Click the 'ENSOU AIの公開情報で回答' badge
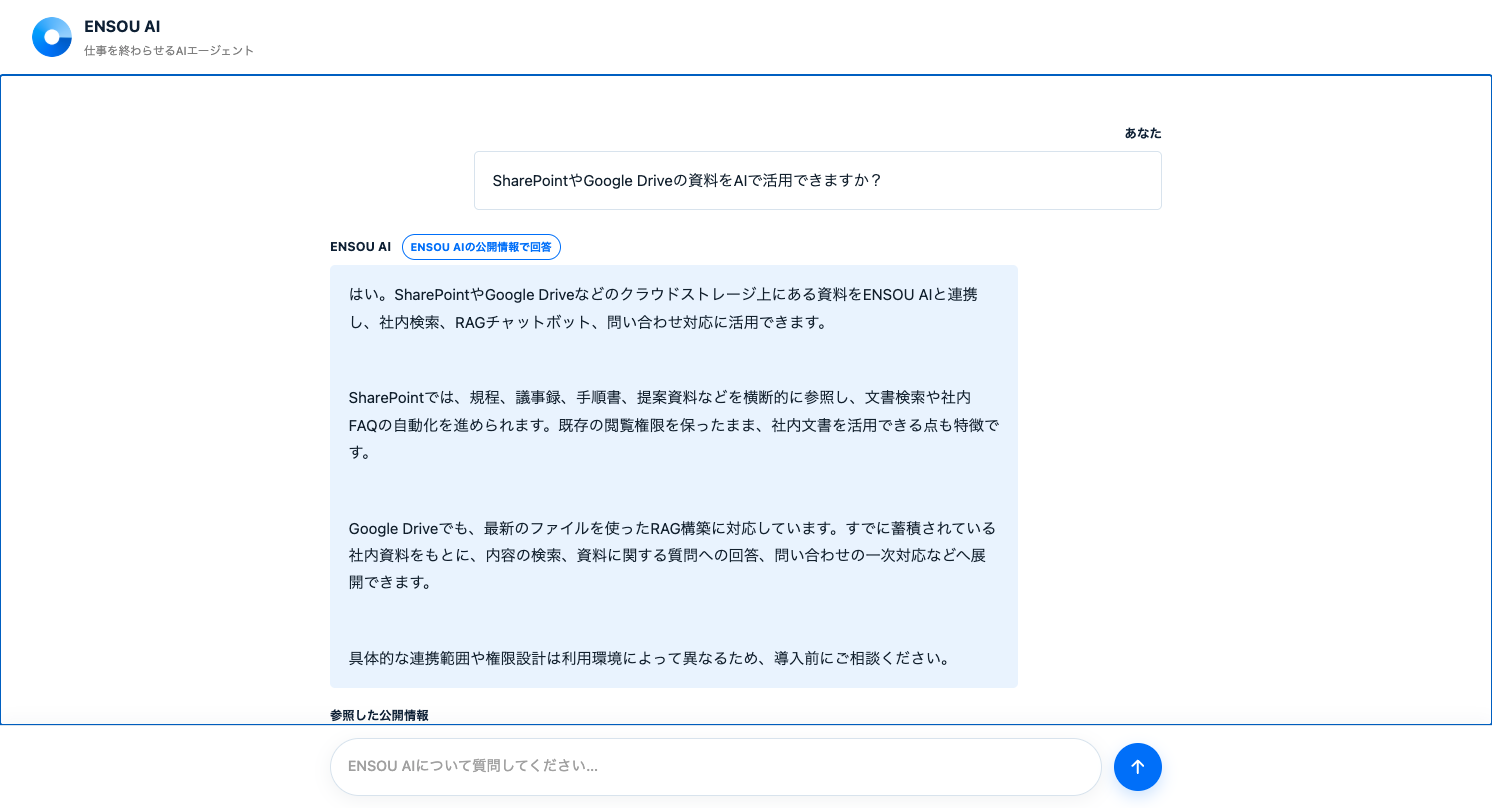The image size is (1492, 808). click(481, 247)
